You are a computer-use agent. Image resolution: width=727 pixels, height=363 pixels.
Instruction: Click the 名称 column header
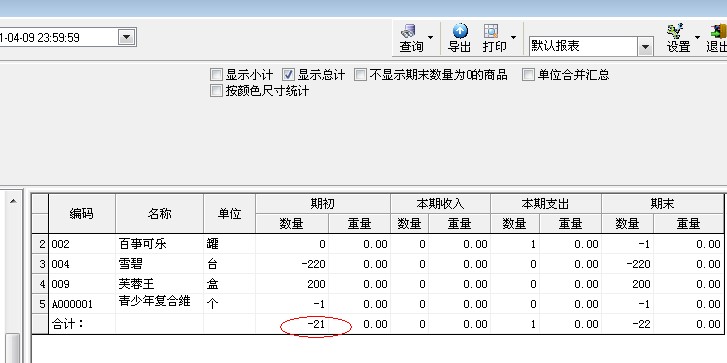point(159,214)
